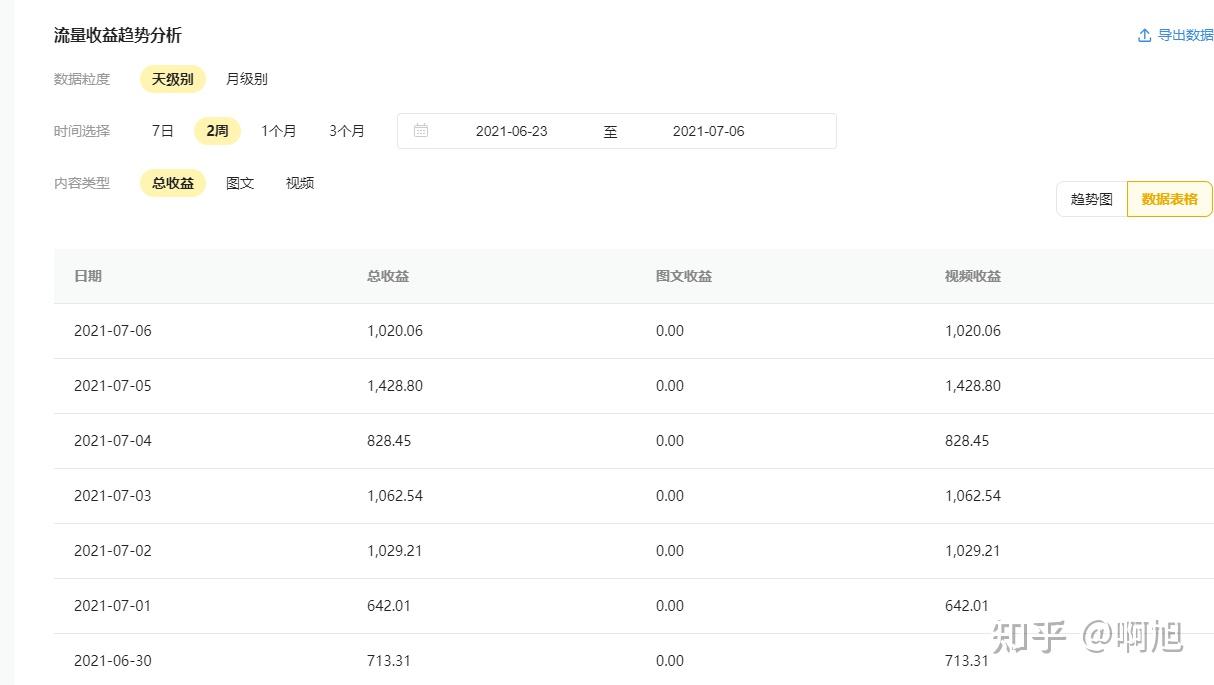Click the 视频收益 column header
The width and height of the screenshot is (1214, 685).
tap(973, 276)
